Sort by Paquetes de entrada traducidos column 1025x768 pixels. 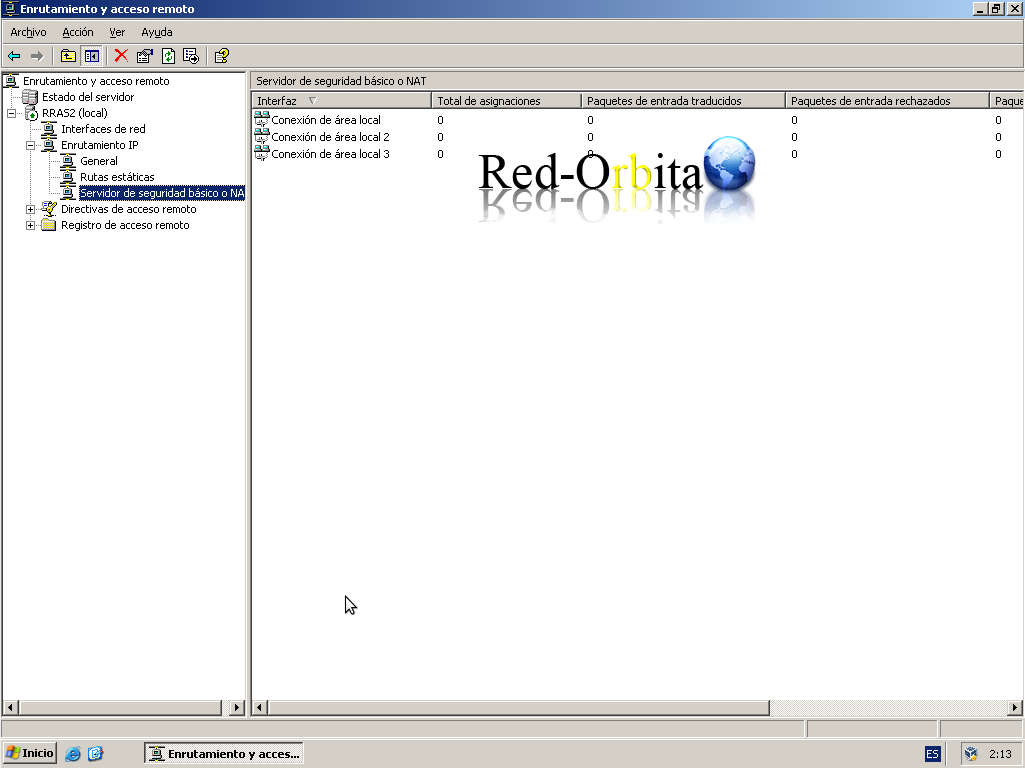(683, 101)
